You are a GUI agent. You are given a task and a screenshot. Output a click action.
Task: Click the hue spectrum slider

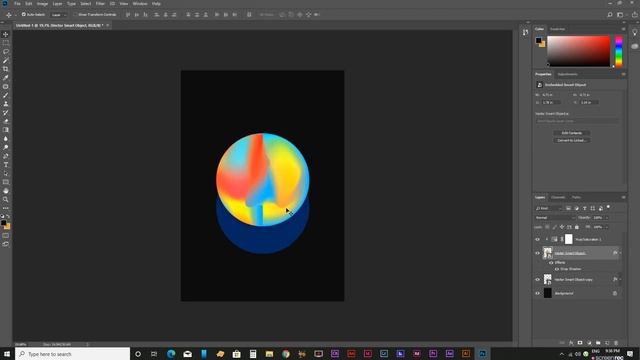click(619, 51)
